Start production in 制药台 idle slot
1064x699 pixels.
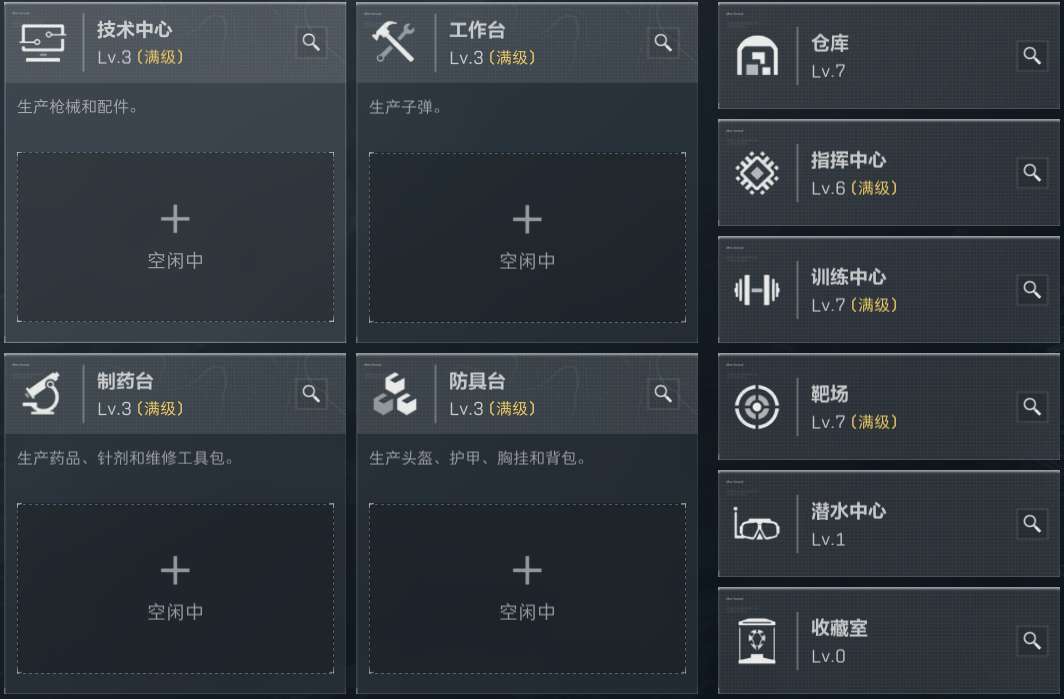(175, 588)
